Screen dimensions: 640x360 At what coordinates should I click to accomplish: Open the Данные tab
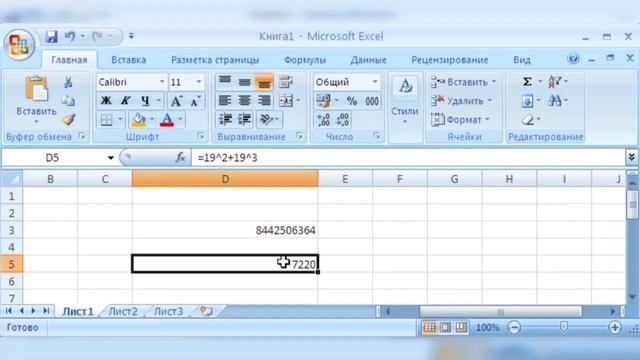pos(368,60)
